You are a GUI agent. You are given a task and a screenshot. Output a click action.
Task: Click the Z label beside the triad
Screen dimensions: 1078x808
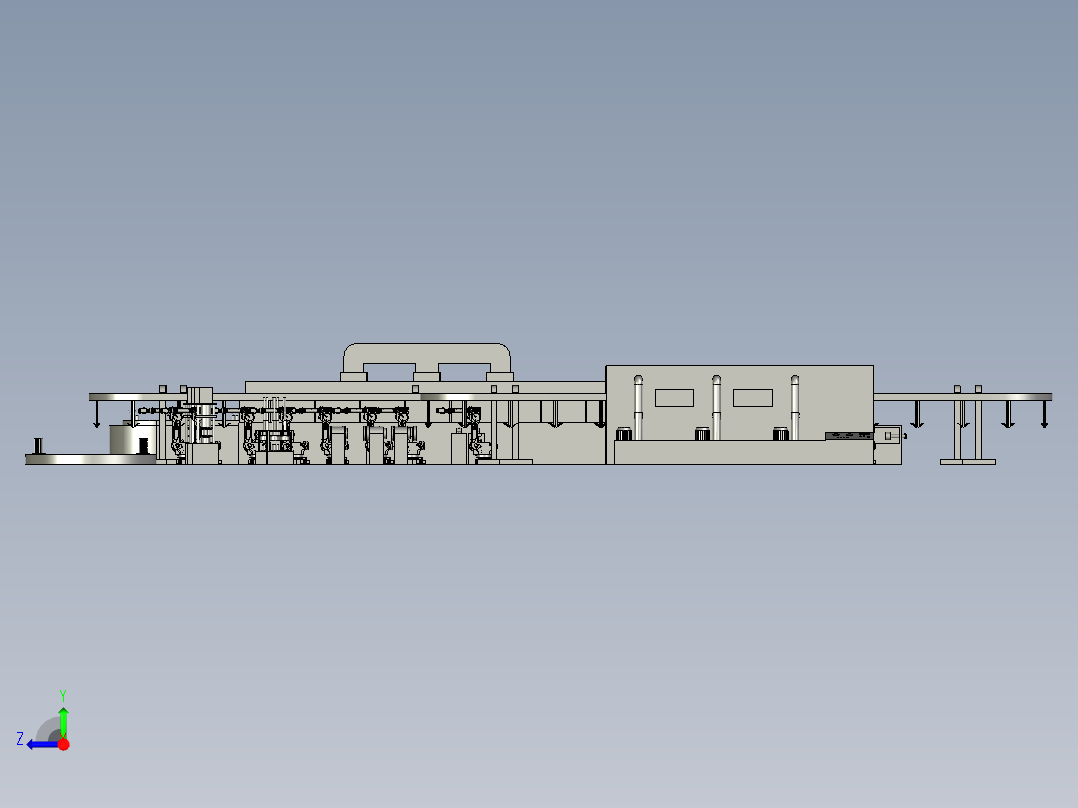[x=20, y=739]
